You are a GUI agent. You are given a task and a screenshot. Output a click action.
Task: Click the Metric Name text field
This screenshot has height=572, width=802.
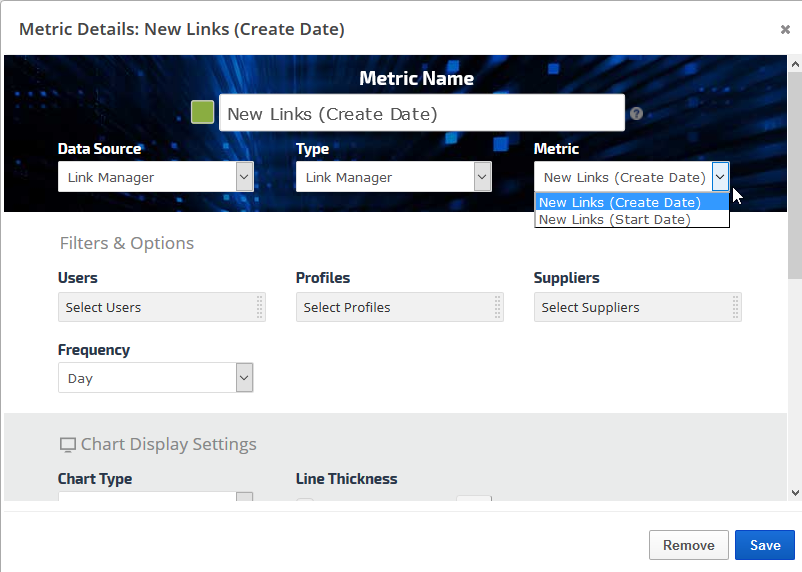tap(421, 114)
